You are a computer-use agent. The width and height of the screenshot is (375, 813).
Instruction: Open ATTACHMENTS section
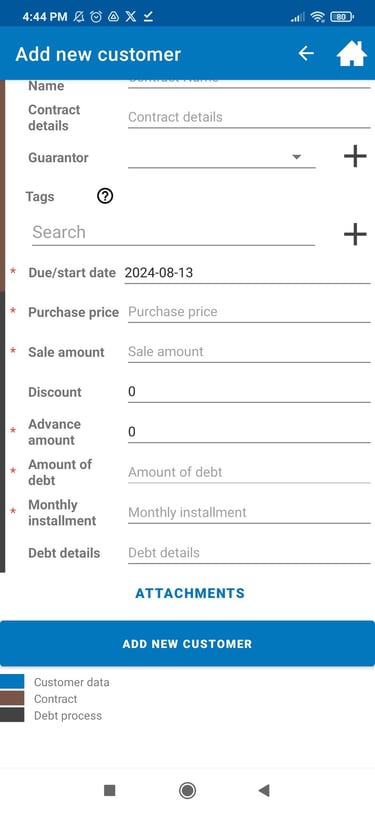coord(190,593)
